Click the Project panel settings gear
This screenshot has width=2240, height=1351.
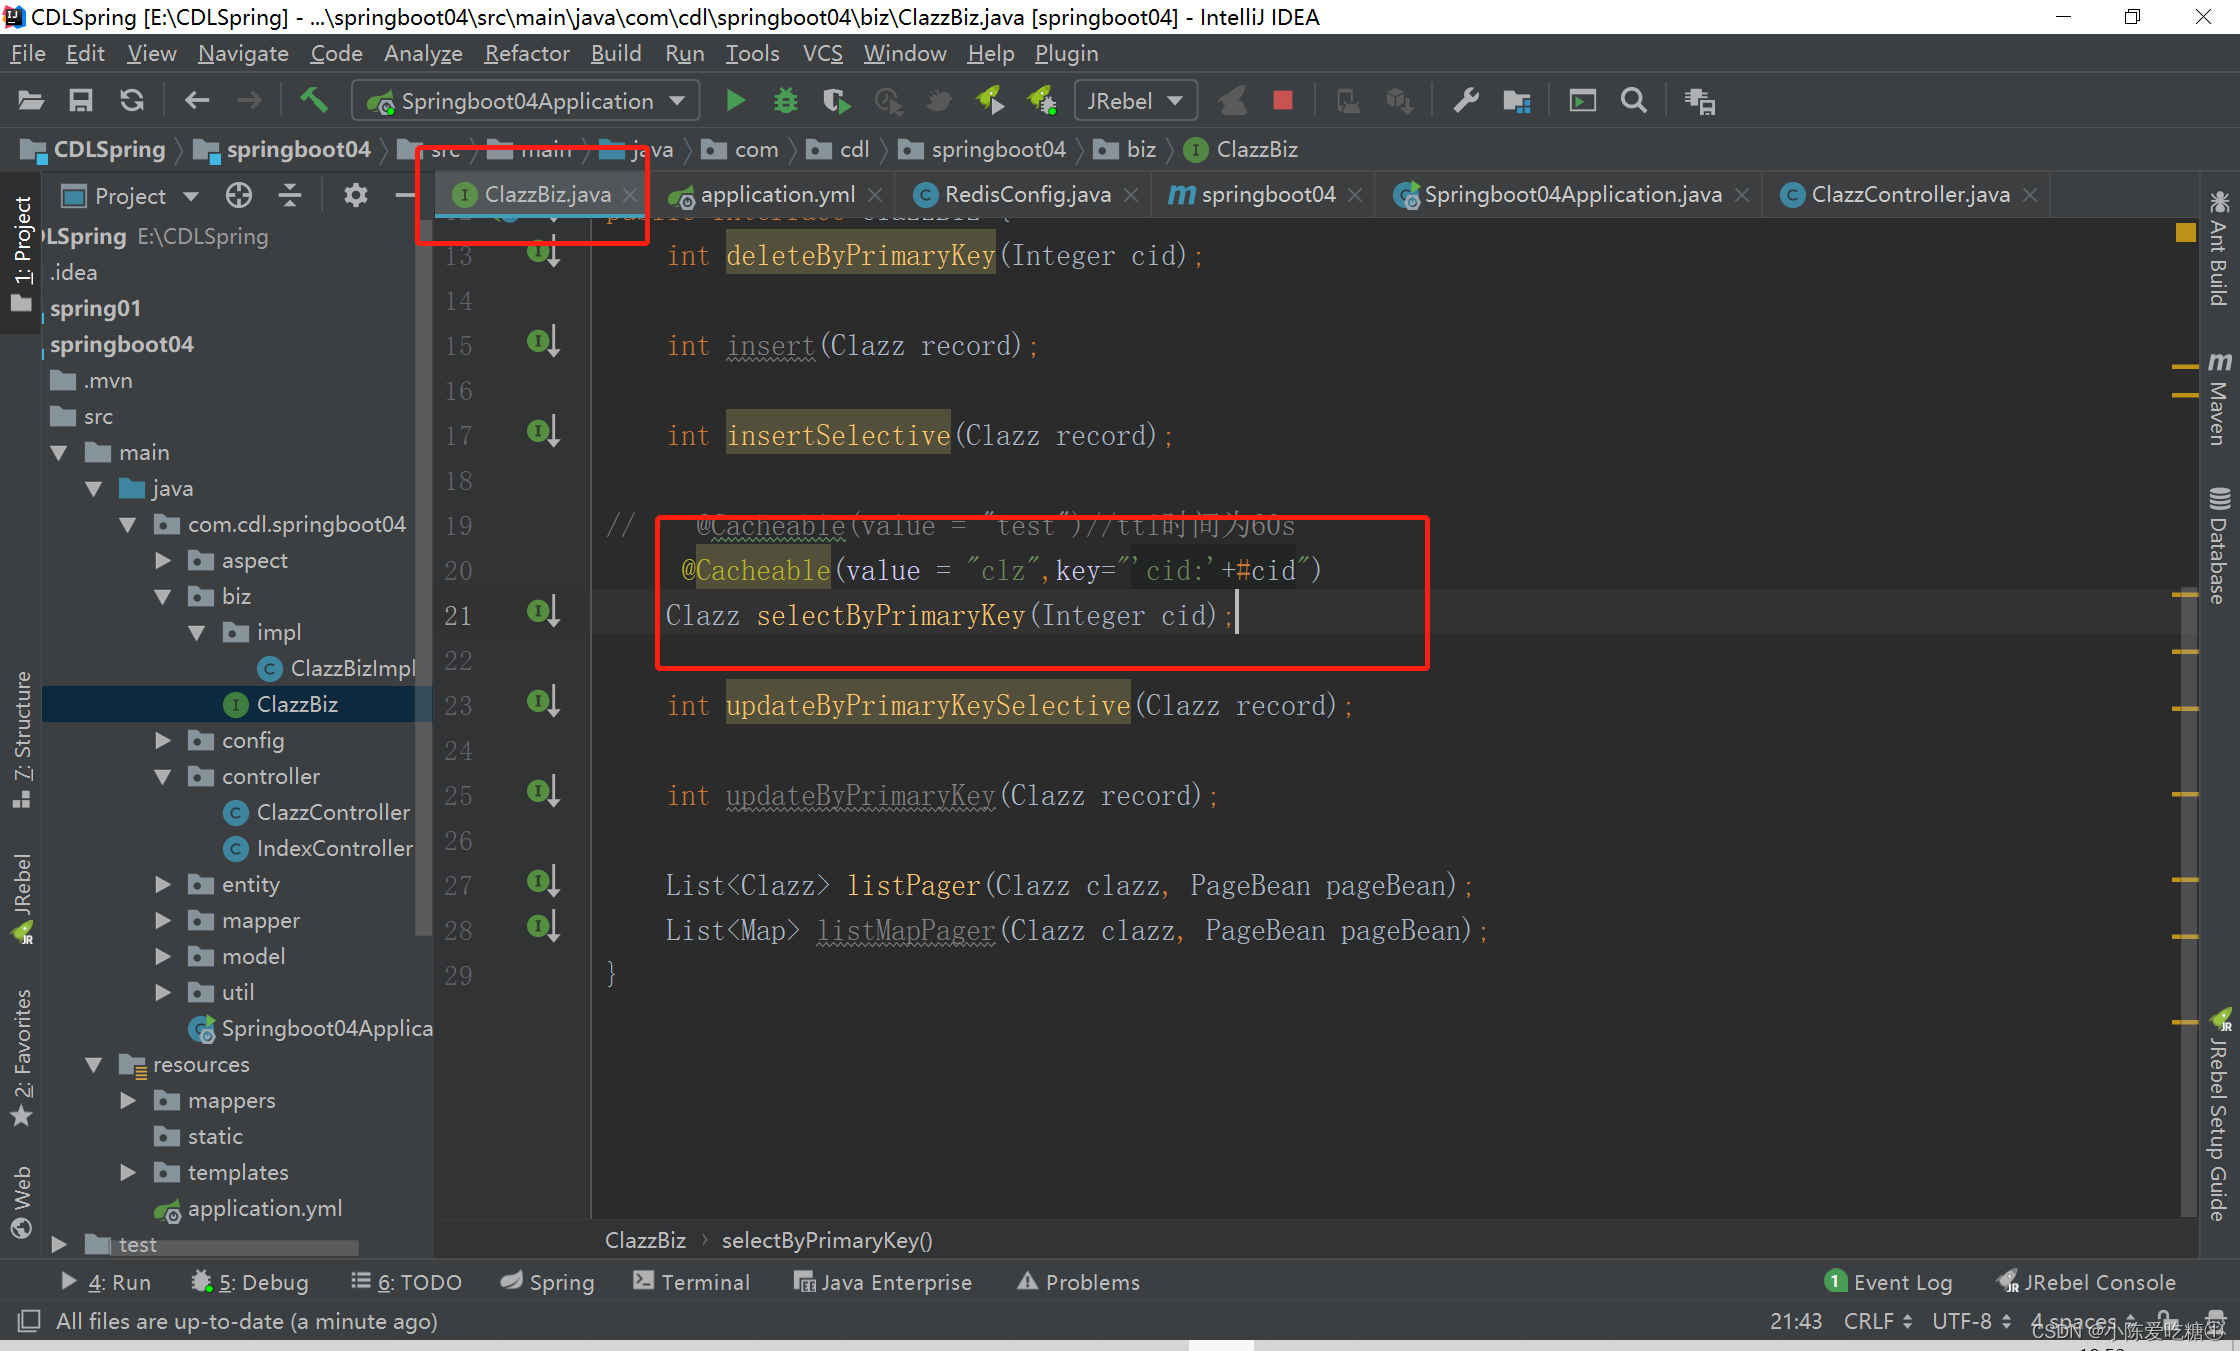click(355, 195)
